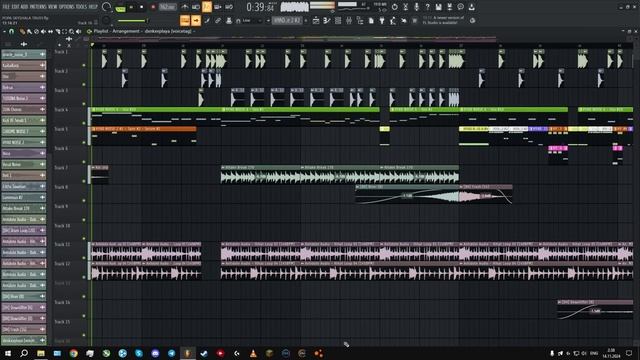640x360 pixels.
Task: Toggle the playlist magnet snap icon
Action: click(x=12, y=31)
